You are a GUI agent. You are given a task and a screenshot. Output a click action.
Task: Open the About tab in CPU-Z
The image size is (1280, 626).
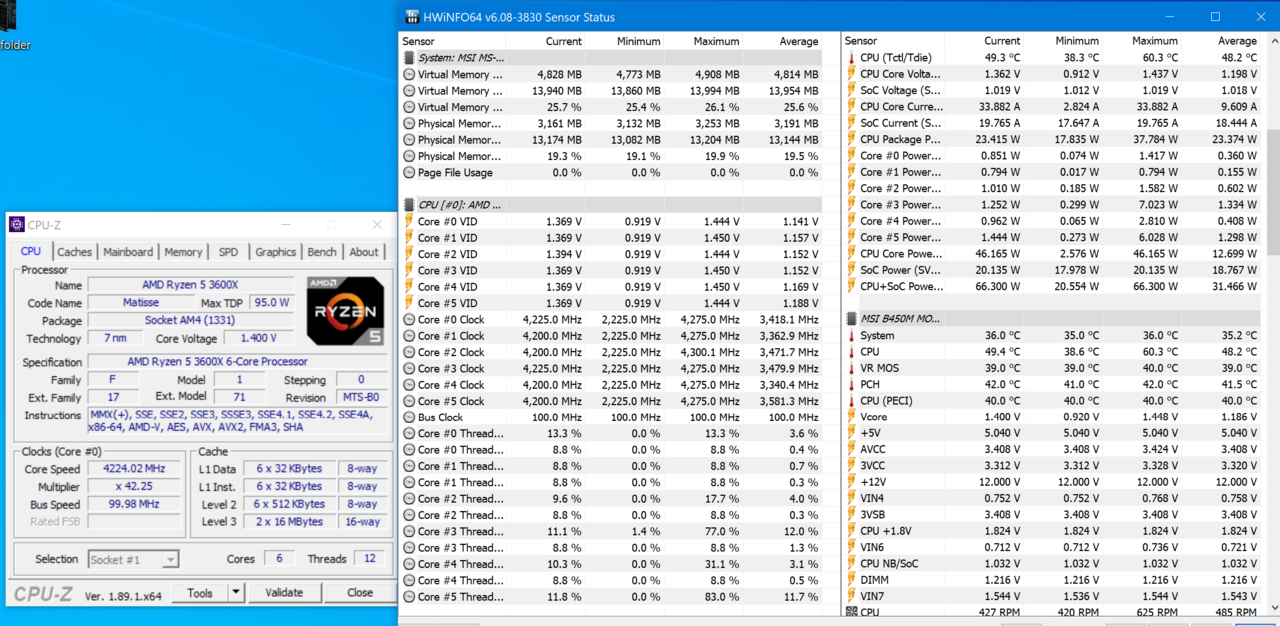pyautogui.click(x=364, y=252)
